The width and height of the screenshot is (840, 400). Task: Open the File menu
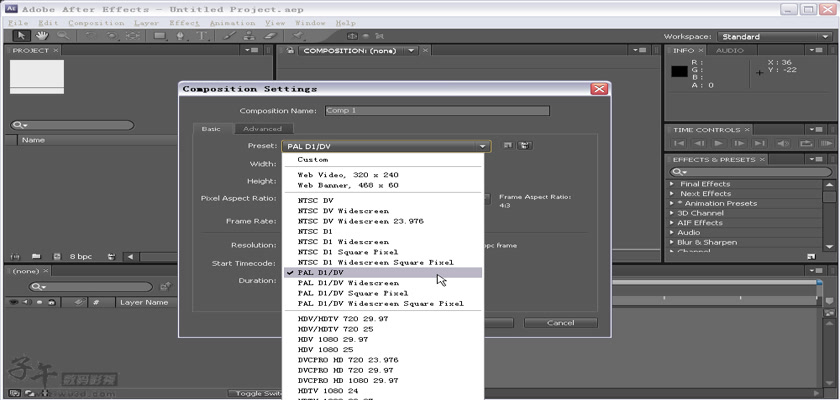(18, 23)
